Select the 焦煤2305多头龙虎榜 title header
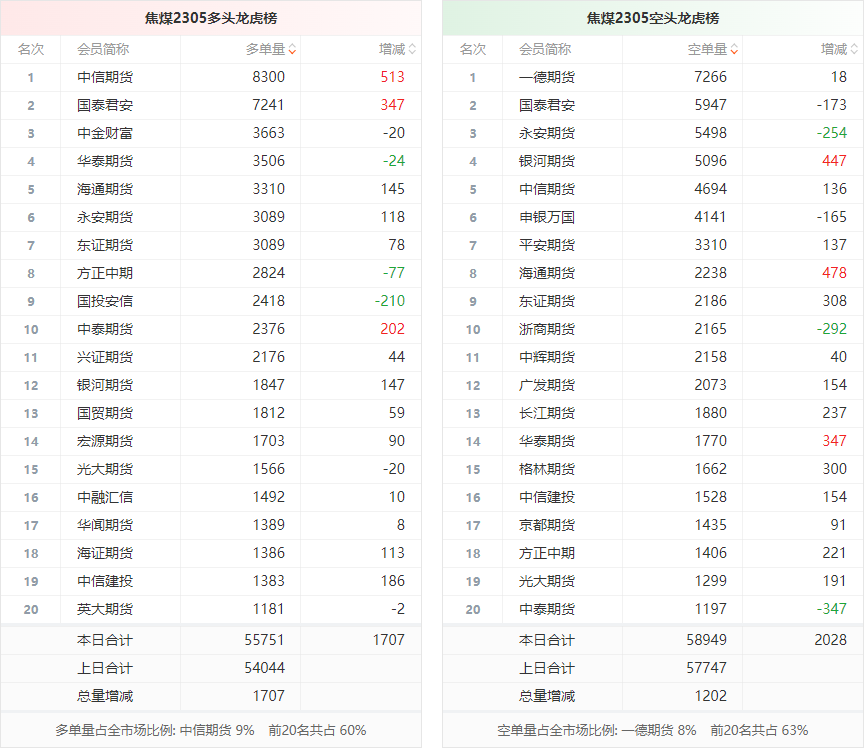The width and height of the screenshot is (864, 748). 210,18
